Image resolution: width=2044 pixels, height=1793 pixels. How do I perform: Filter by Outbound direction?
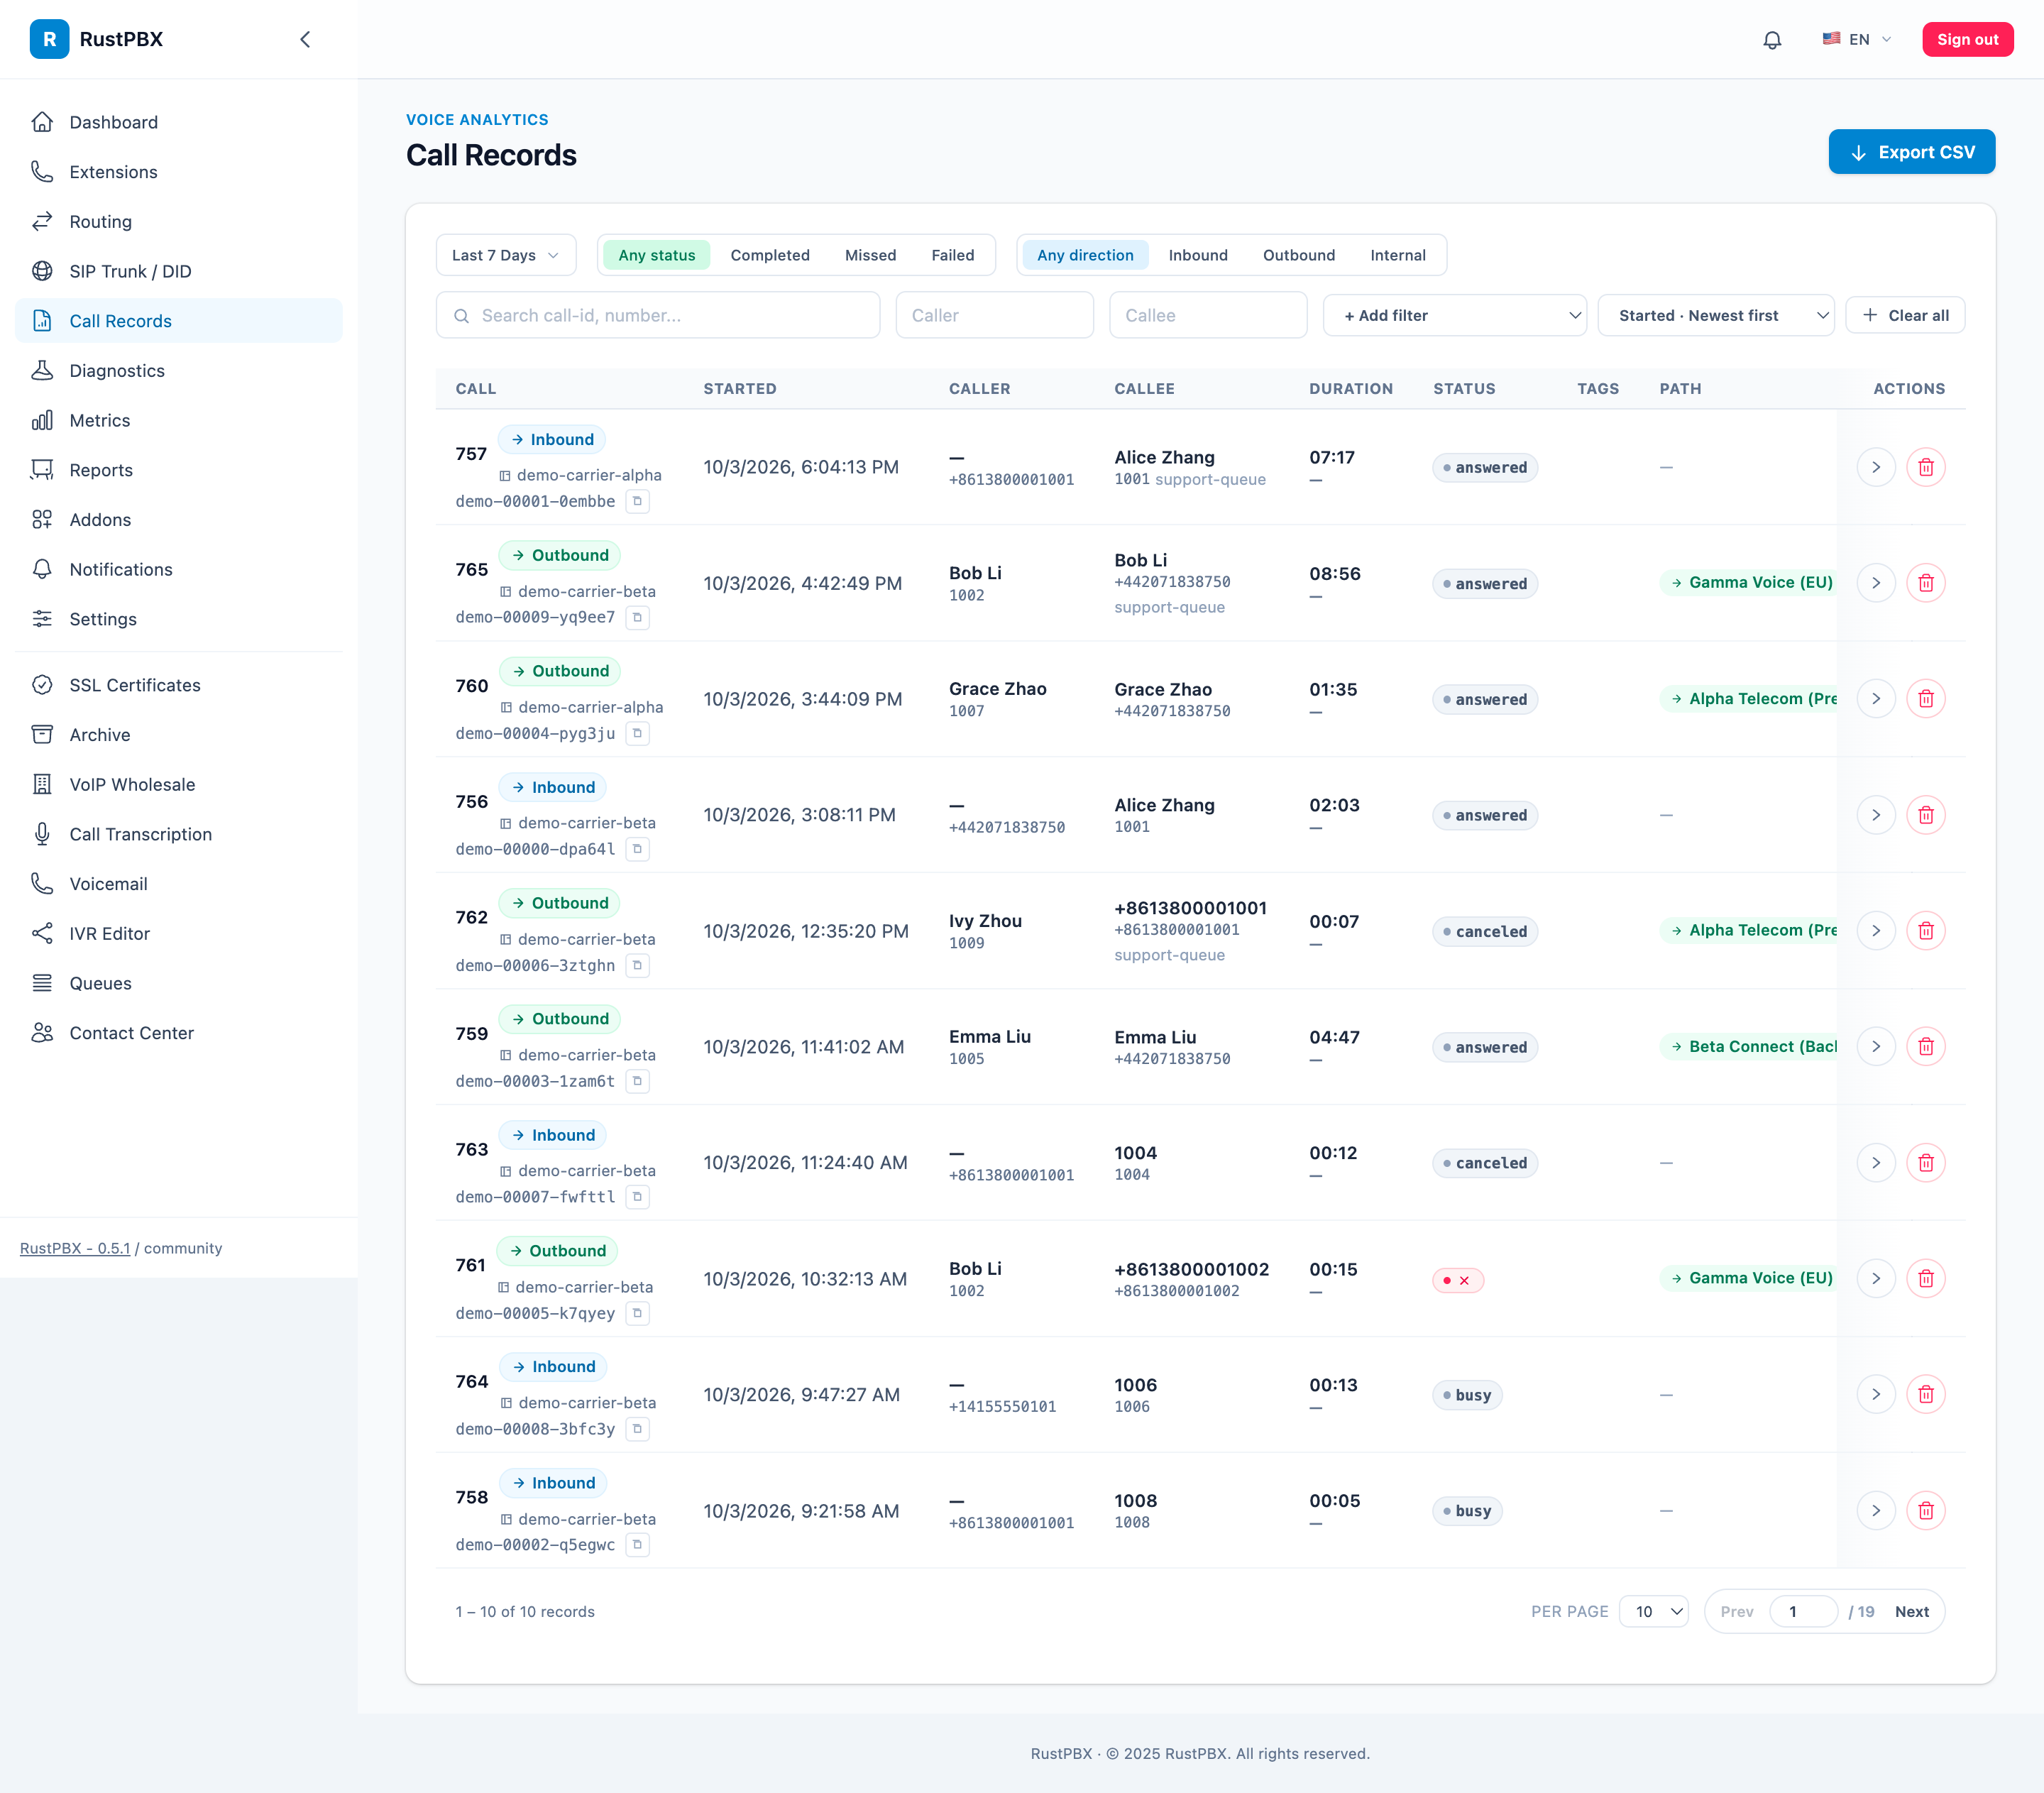[x=1298, y=255]
